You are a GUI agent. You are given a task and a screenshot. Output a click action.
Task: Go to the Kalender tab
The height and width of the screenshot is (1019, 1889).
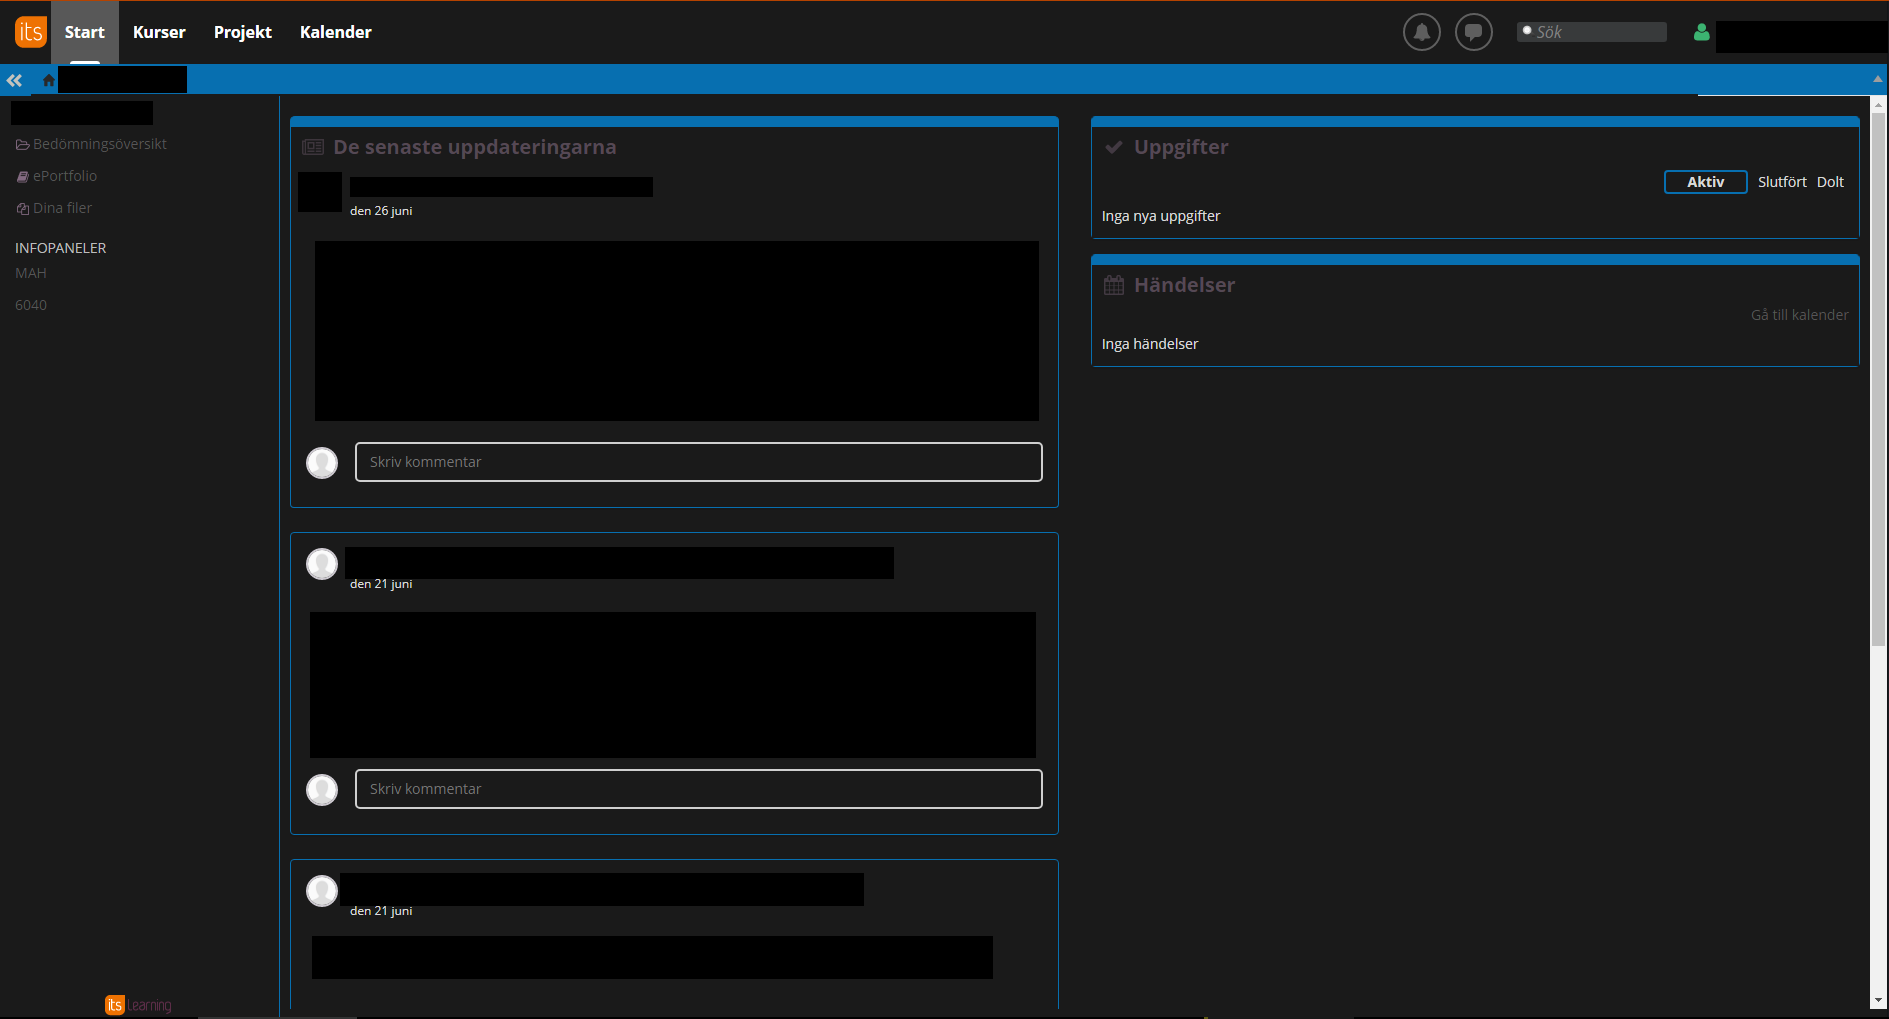(336, 32)
